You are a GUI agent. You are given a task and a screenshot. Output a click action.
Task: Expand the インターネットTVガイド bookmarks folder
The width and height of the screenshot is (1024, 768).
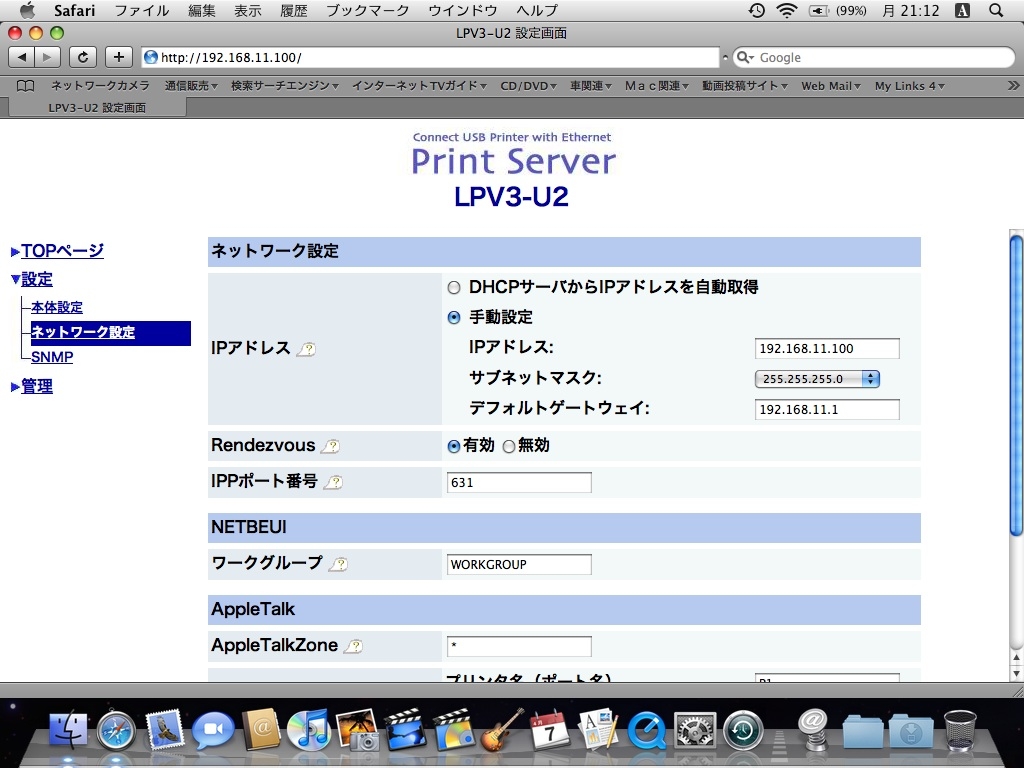pyautogui.click(x=419, y=86)
